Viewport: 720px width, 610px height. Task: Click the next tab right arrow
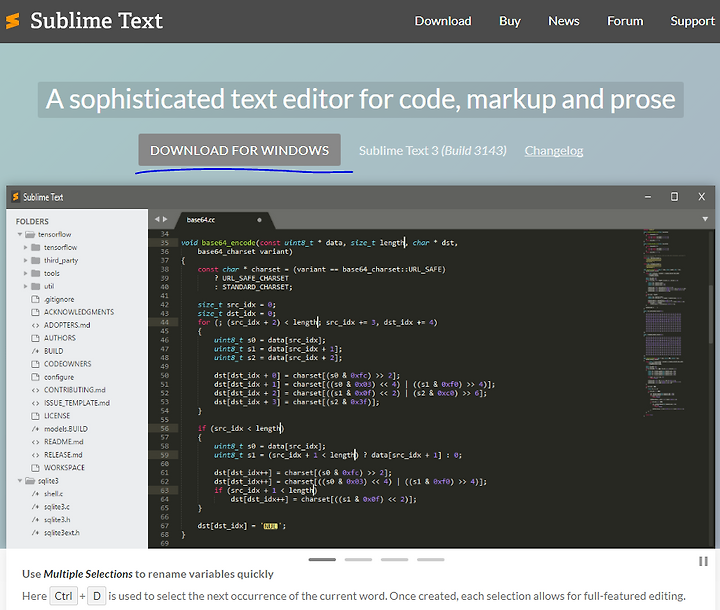point(165,220)
